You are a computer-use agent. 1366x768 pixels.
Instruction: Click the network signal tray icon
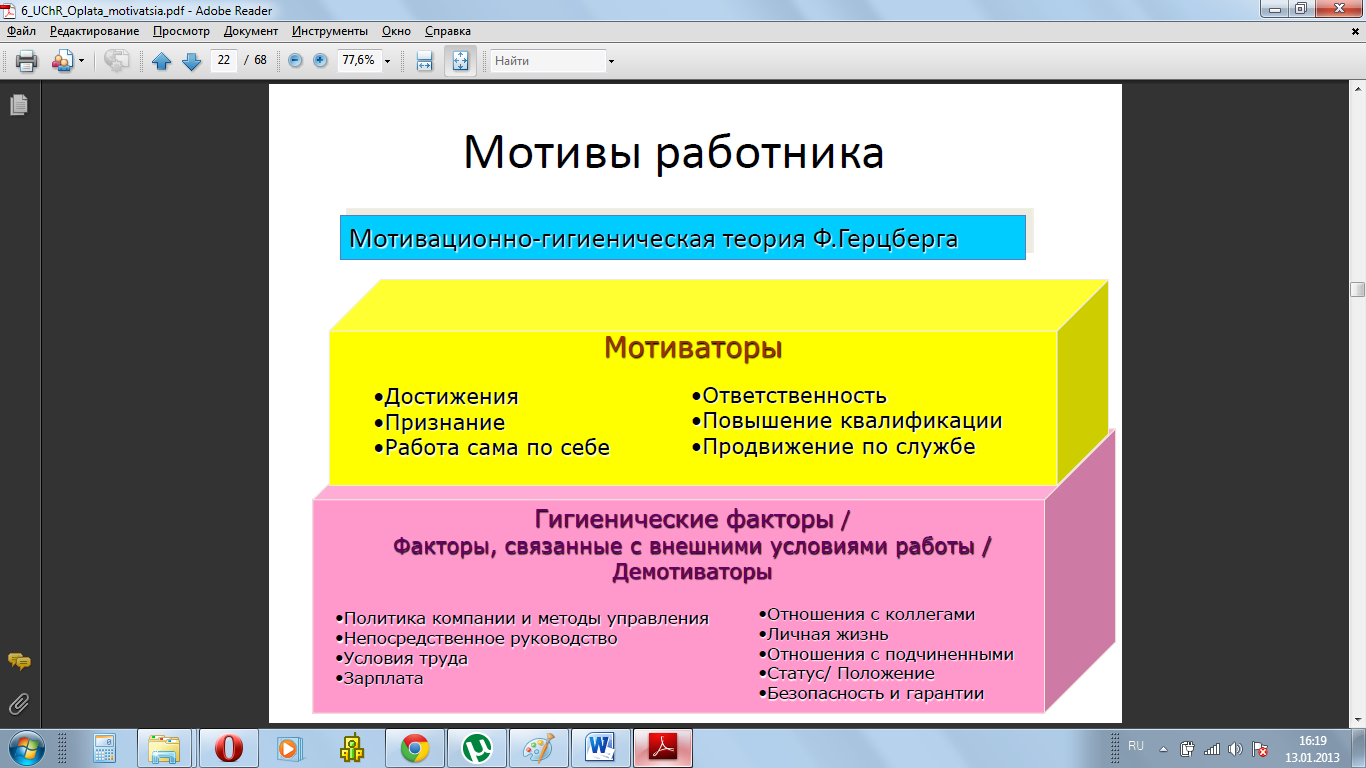coord(1212,748)
